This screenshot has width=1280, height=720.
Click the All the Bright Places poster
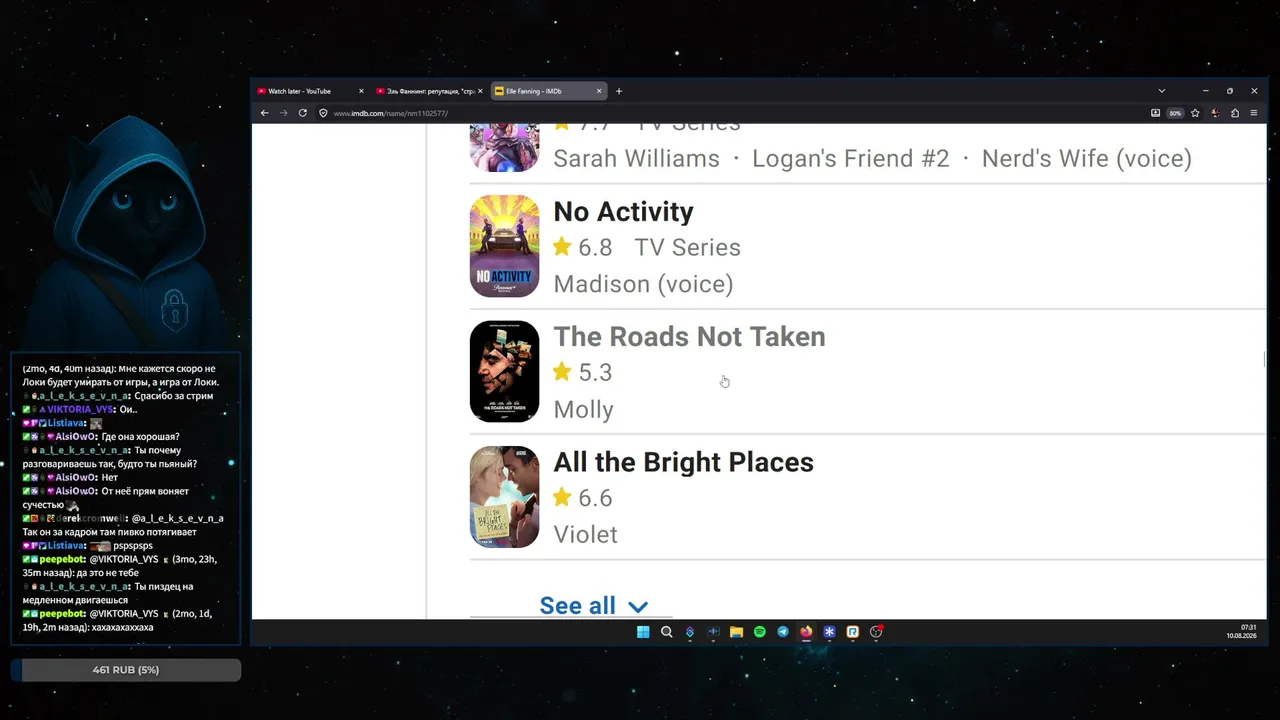point(504,497)
